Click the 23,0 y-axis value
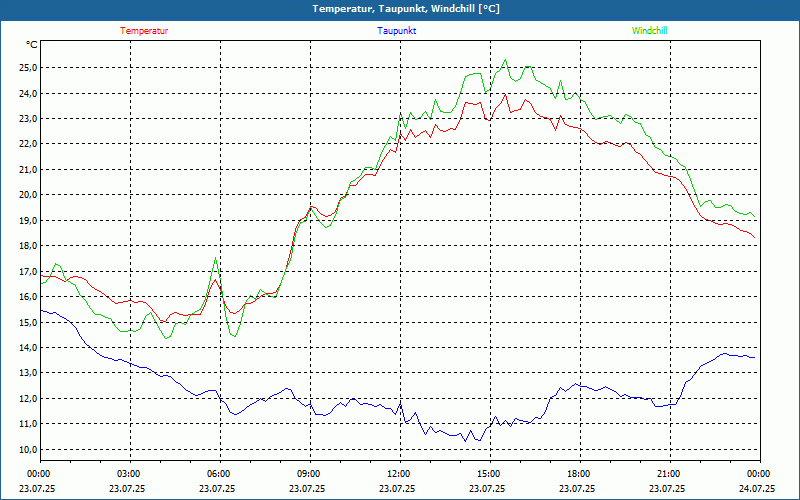 (29, 119)
